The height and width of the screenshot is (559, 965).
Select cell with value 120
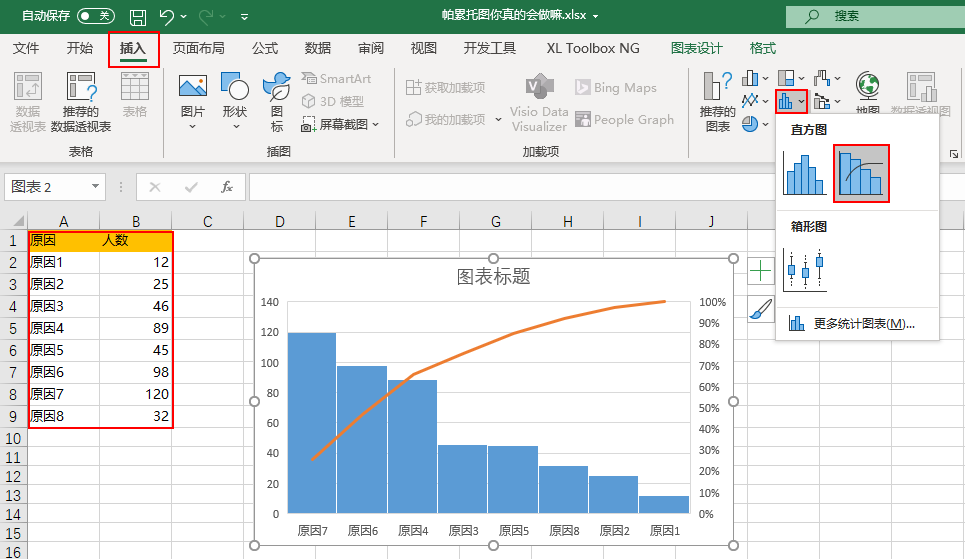click(135, 394)
